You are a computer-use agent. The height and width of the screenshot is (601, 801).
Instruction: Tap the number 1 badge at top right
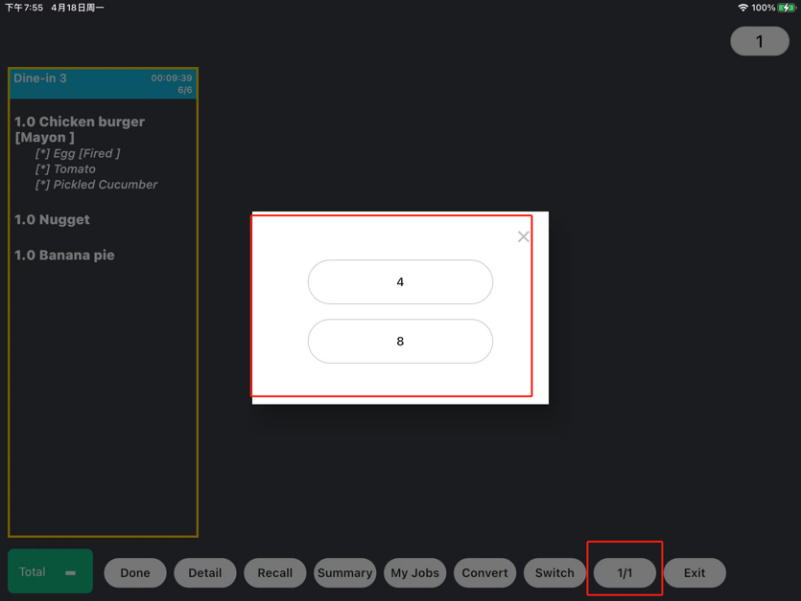pyautogui.click(x=760, y=41)
